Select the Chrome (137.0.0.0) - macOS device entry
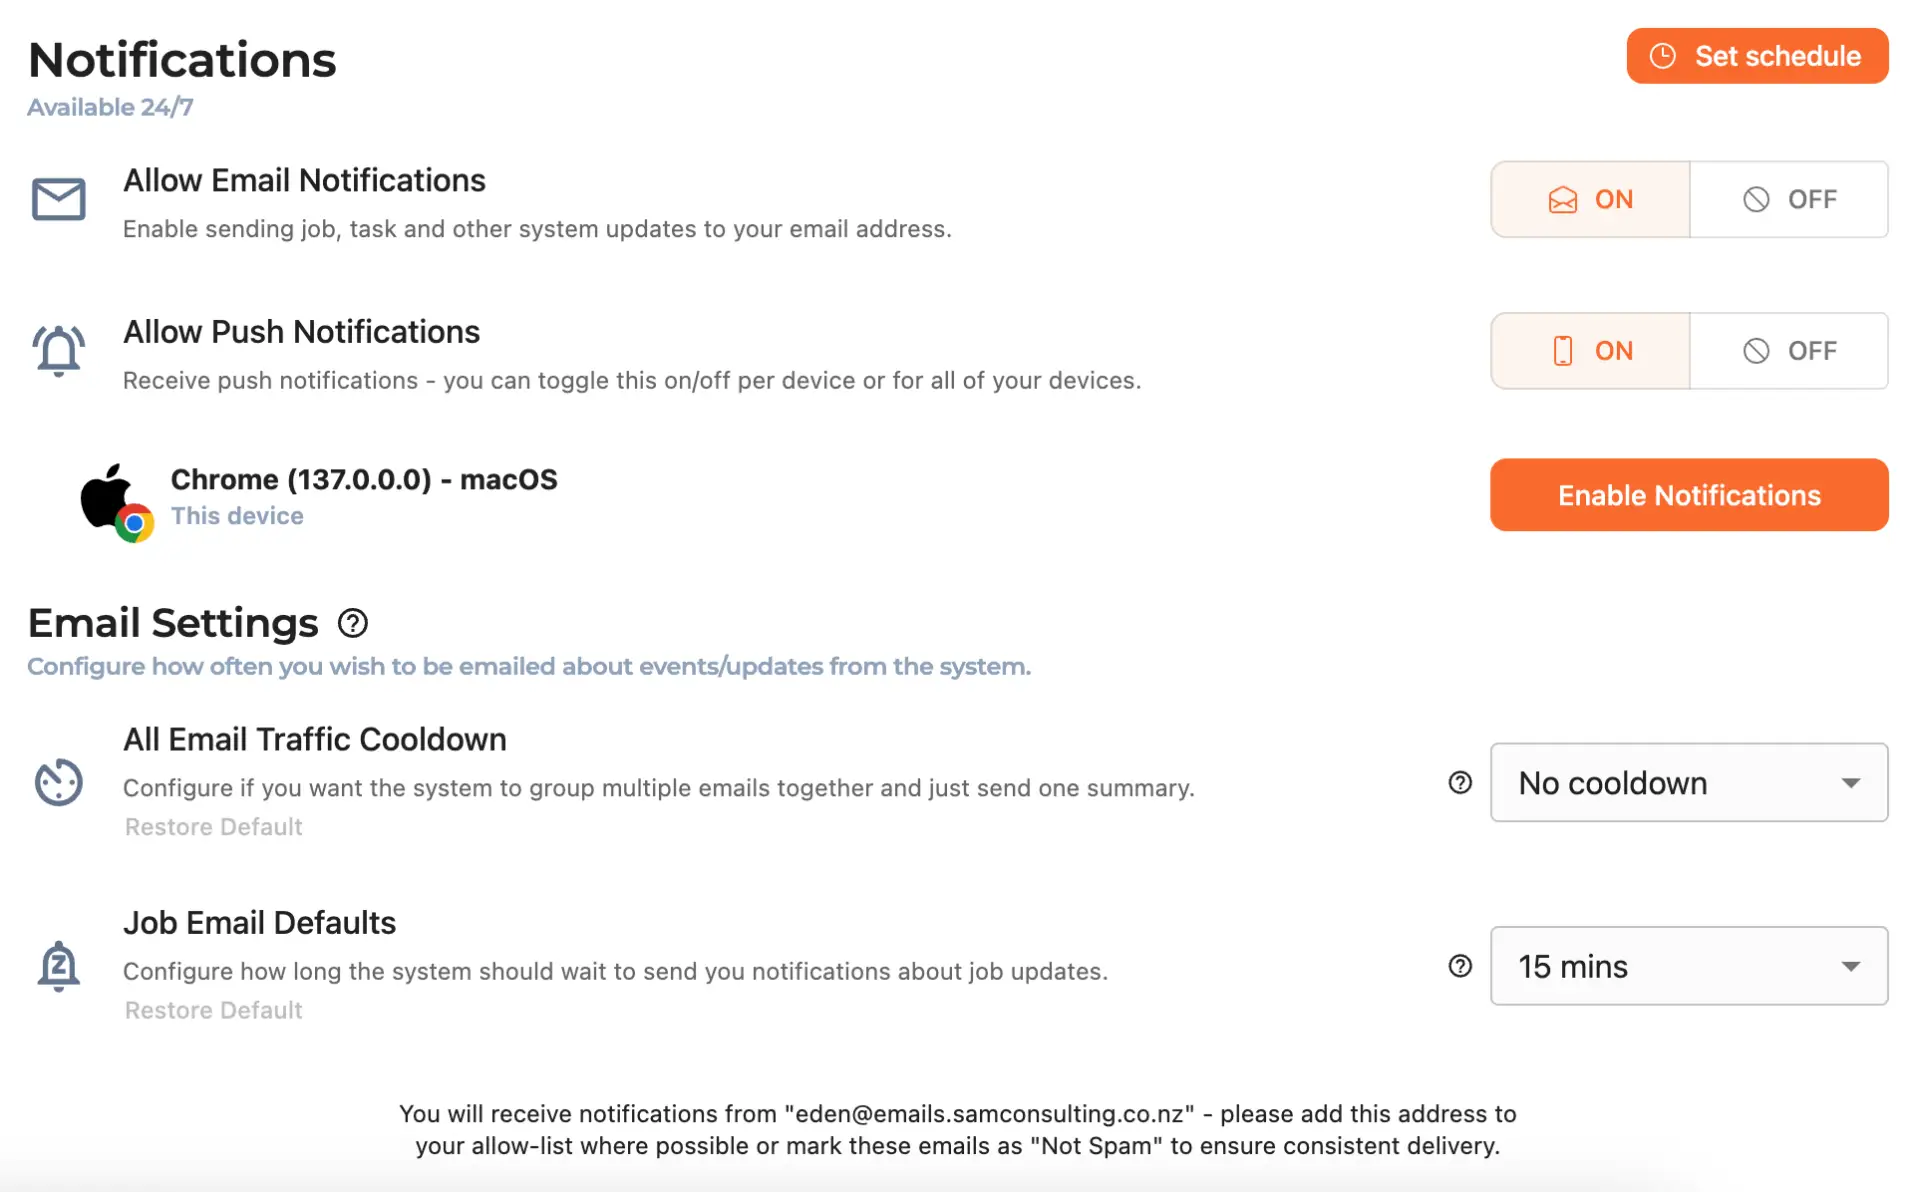The image size is (1920, 1192). tap(364, 480)
